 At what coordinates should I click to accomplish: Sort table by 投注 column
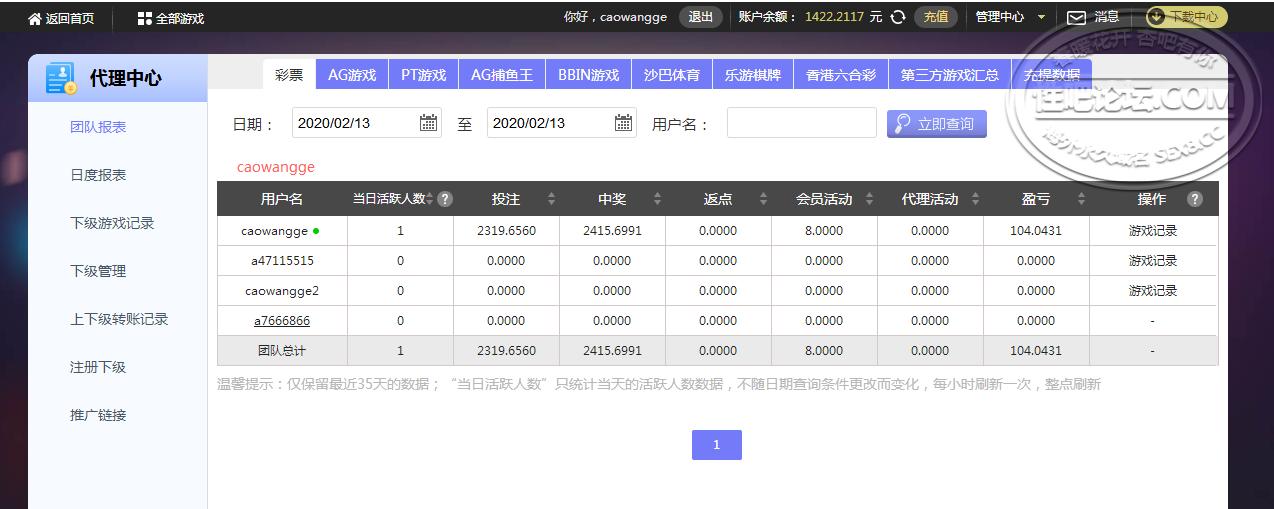point(551,199)
